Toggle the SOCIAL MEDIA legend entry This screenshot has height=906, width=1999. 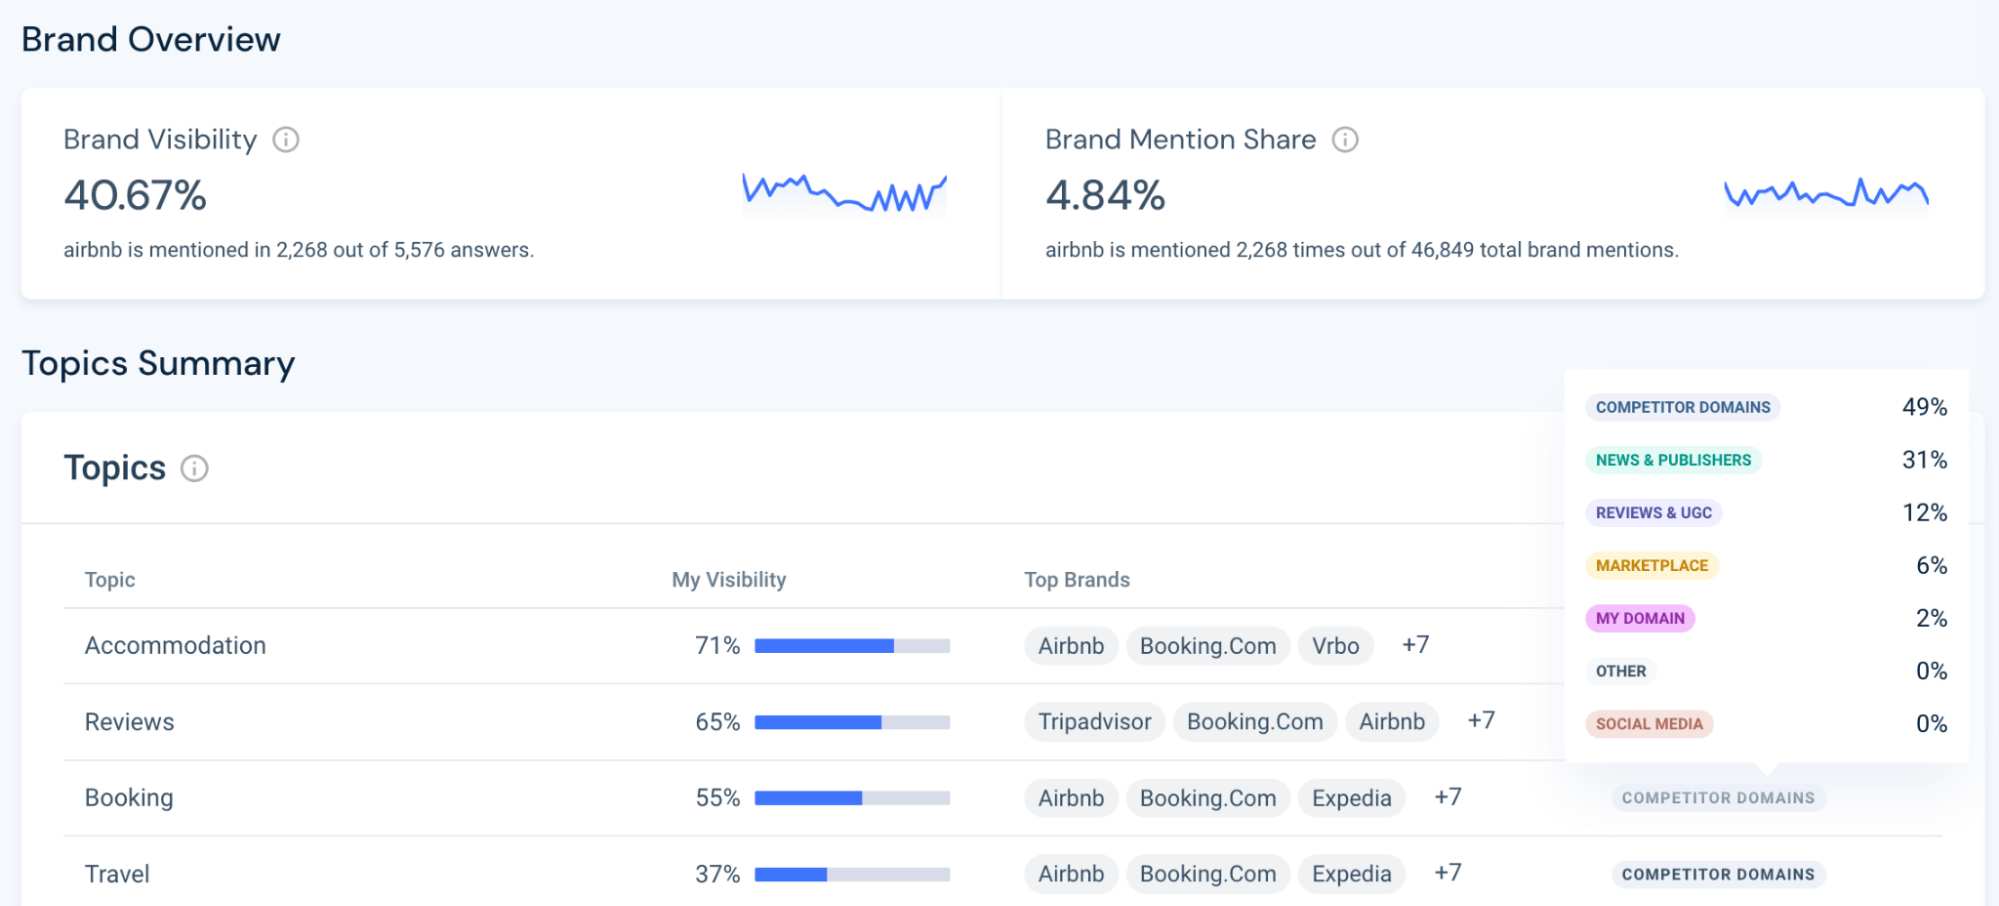coord(1649,723)
